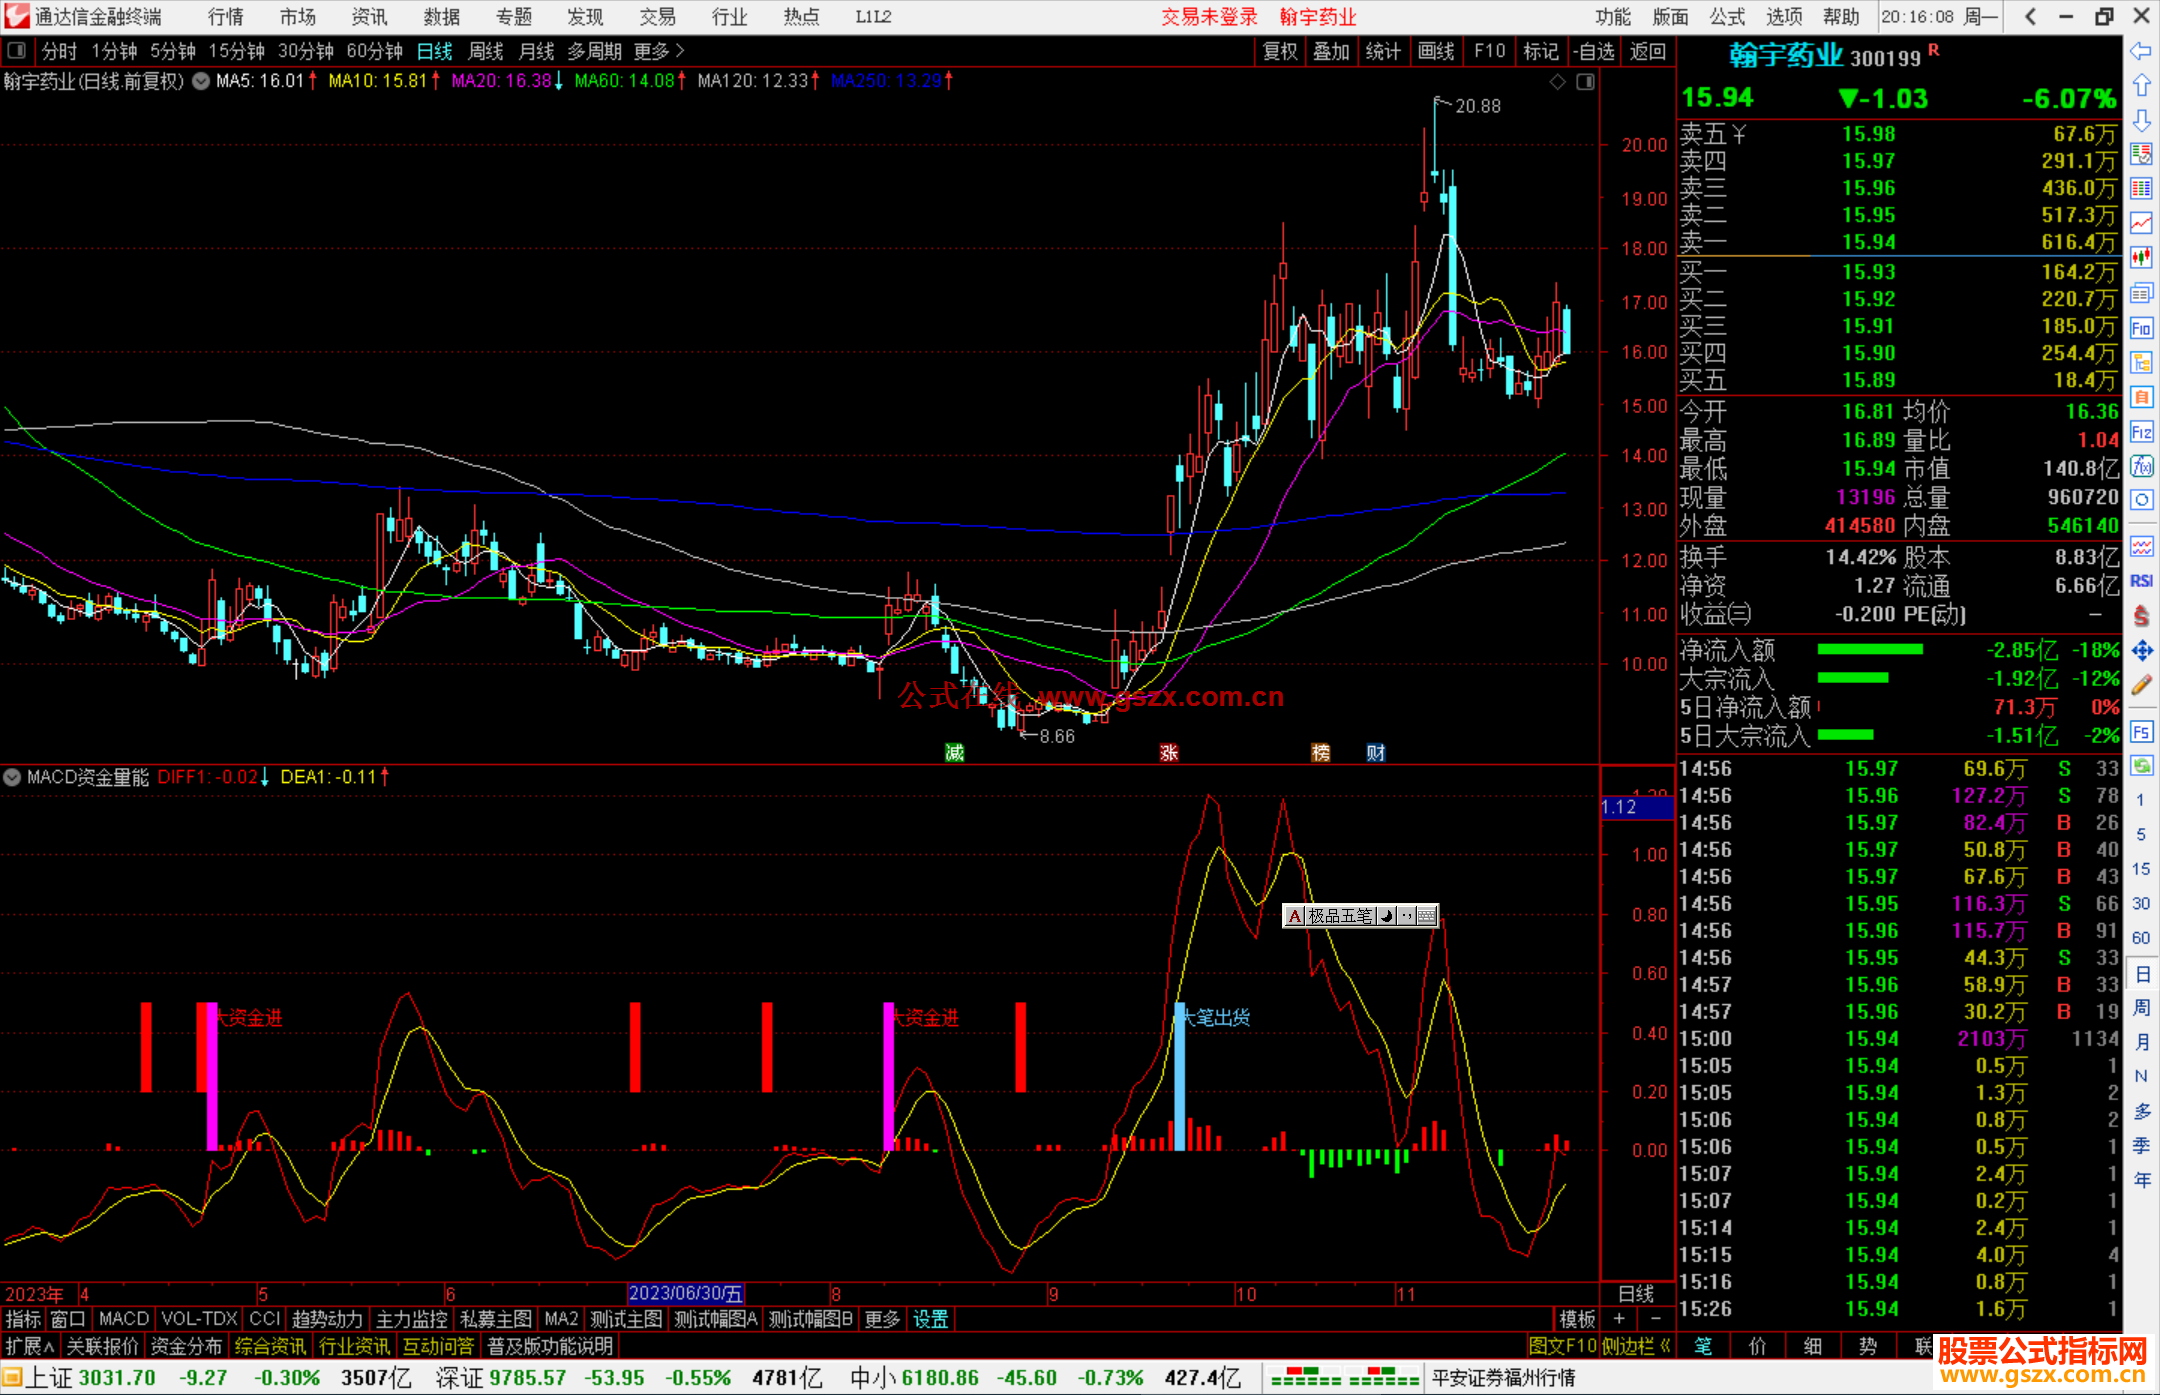The image size is (2160, 1395).
Task: Open MACD资金量能 indicator dropdown circle
Action: (12, 777)
